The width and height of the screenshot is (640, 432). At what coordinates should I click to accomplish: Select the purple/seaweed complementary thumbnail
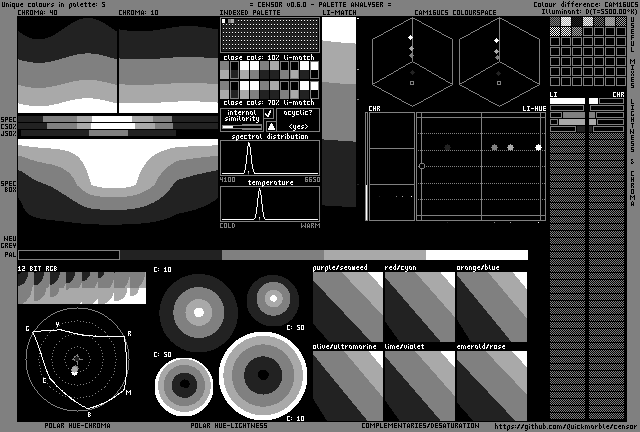pyautogui.click(x=347, y=307)
